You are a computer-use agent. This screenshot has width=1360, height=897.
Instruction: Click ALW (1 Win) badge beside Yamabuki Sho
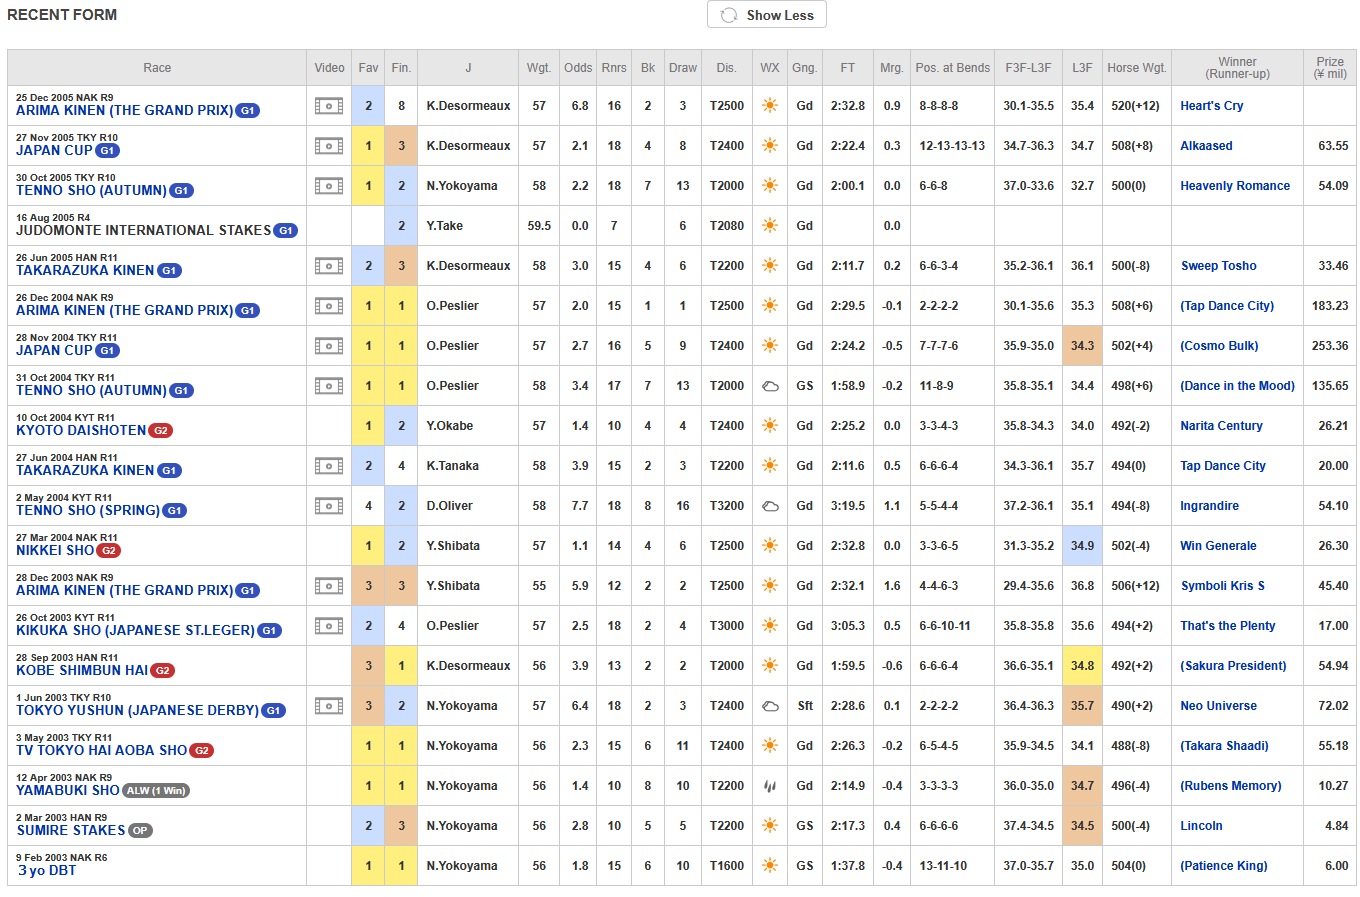pyautogui.click(x=156, y=791)
